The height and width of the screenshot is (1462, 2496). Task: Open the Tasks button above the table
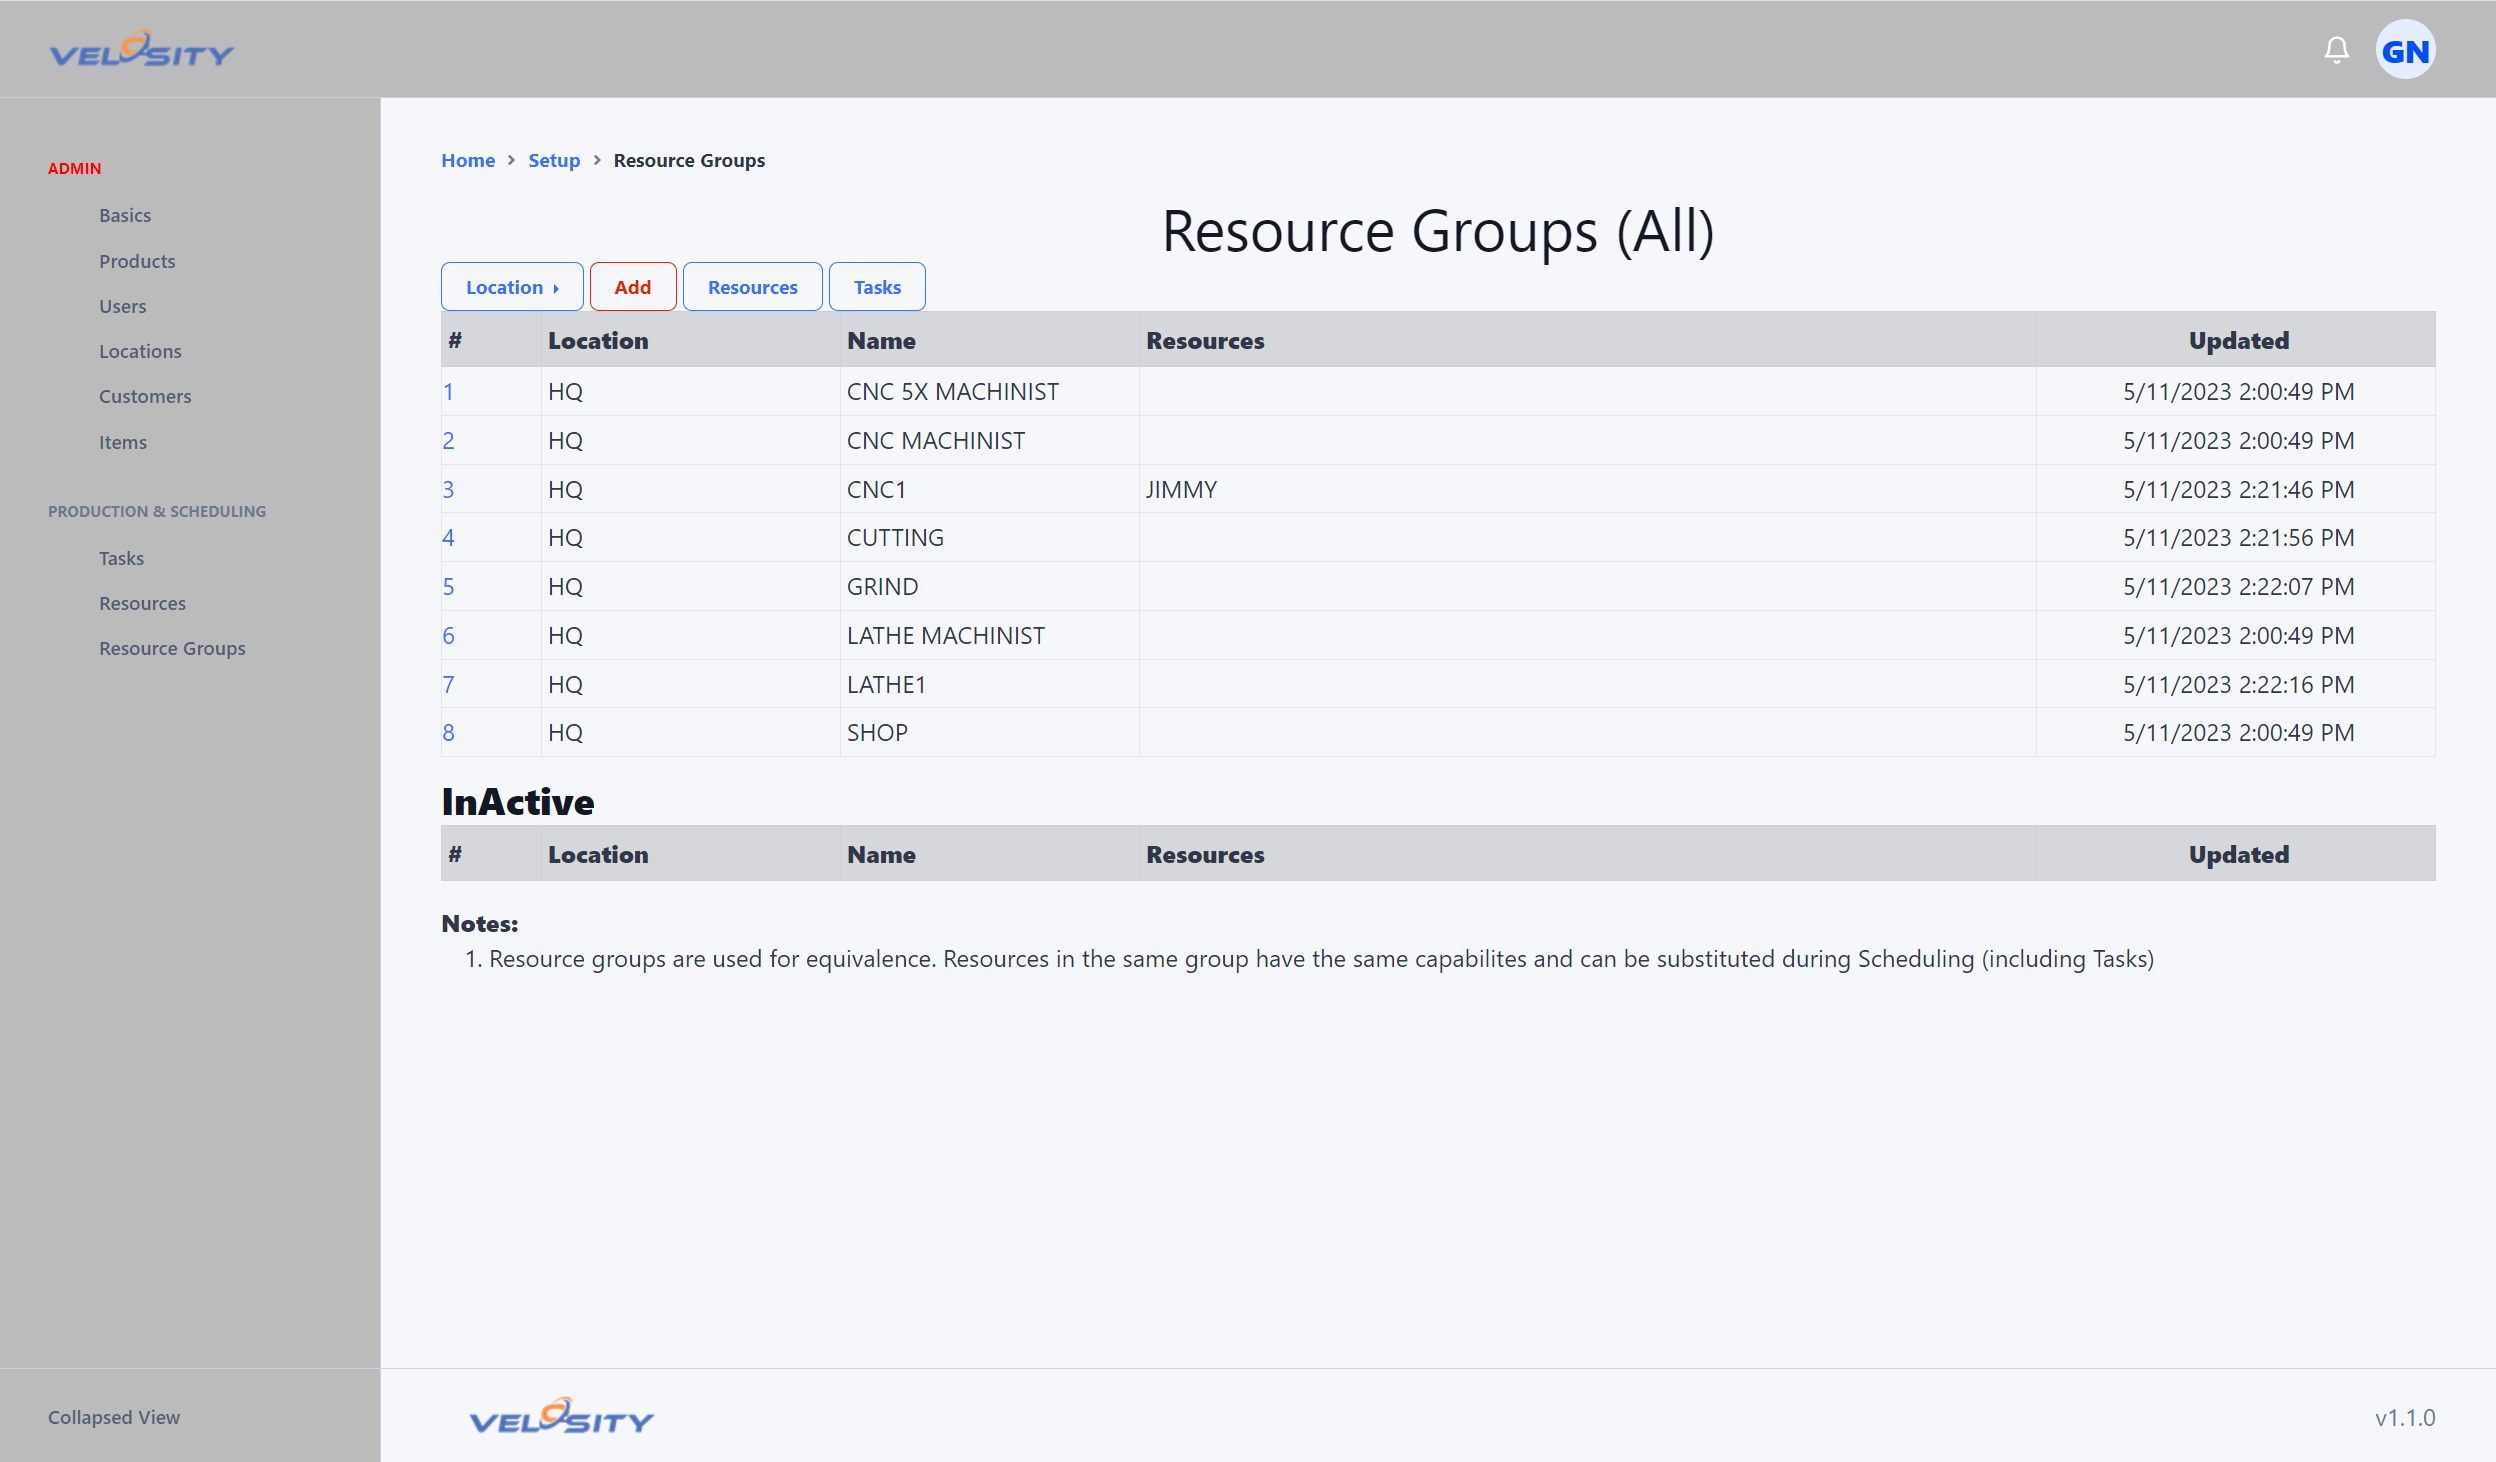[x=877, y=287]
